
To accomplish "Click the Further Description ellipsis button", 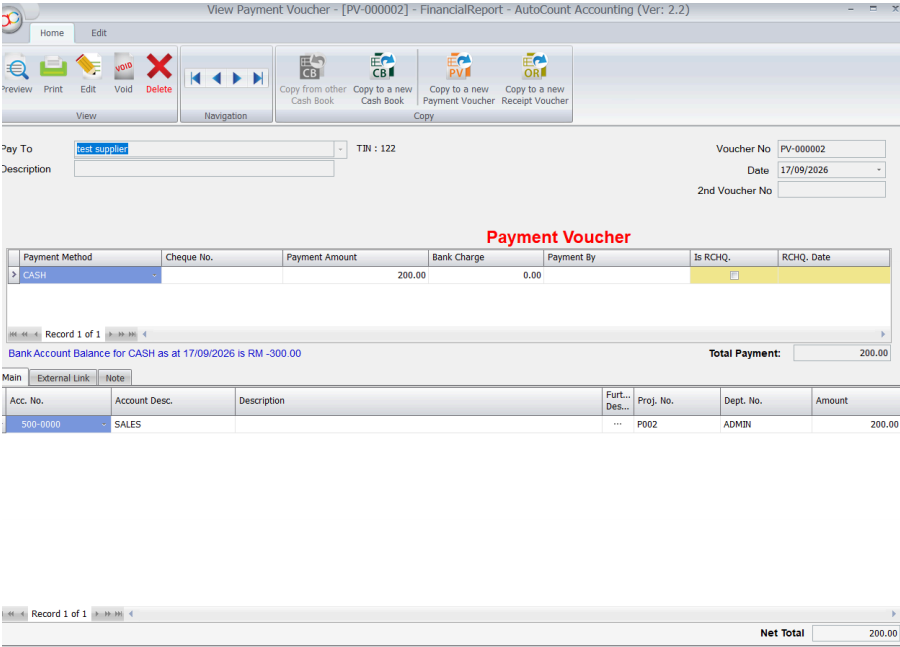I will coord(618,424).
